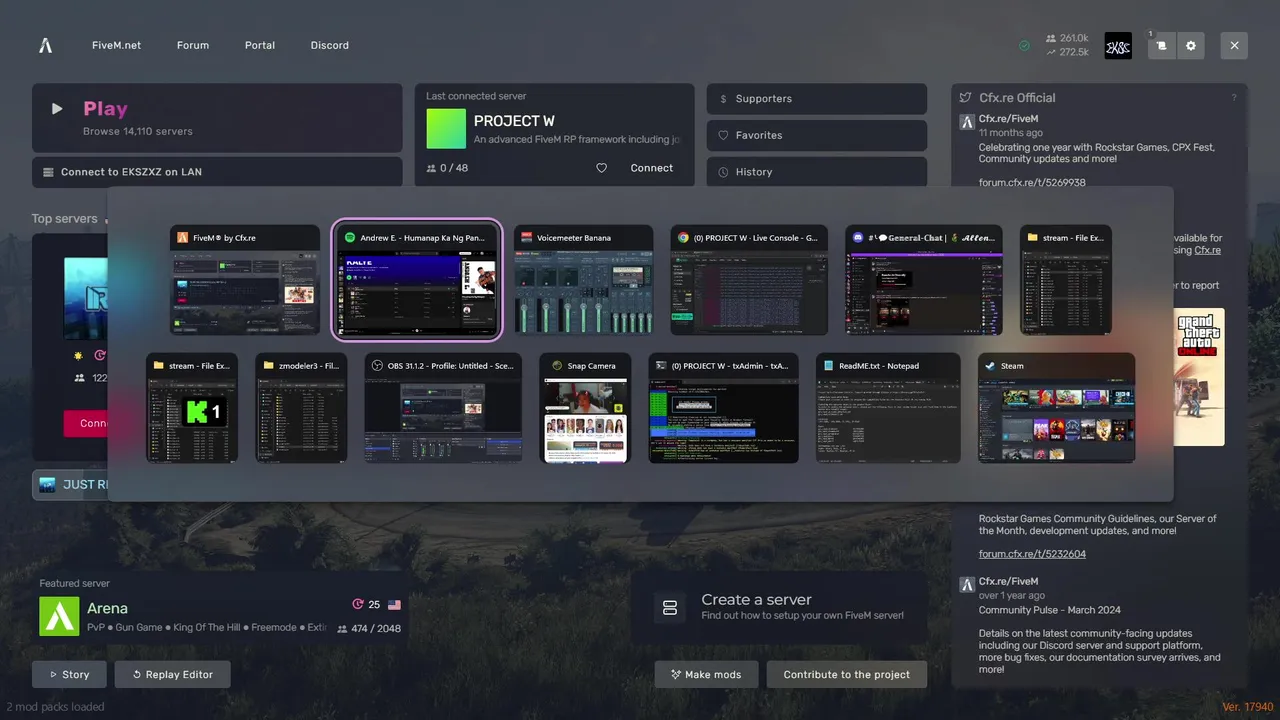Click the green status check icon
This screenshot has width=1280, height=720.
tap(1024, 45)
